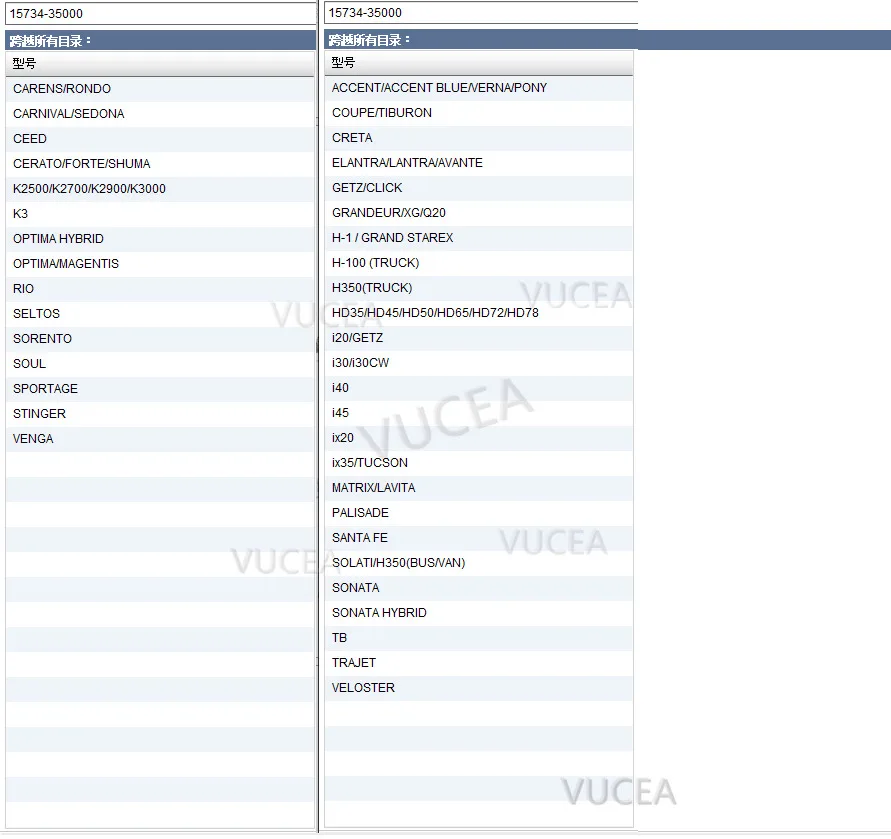Select i20/GETZ row

pyautogui.click(x=479, y=338)
